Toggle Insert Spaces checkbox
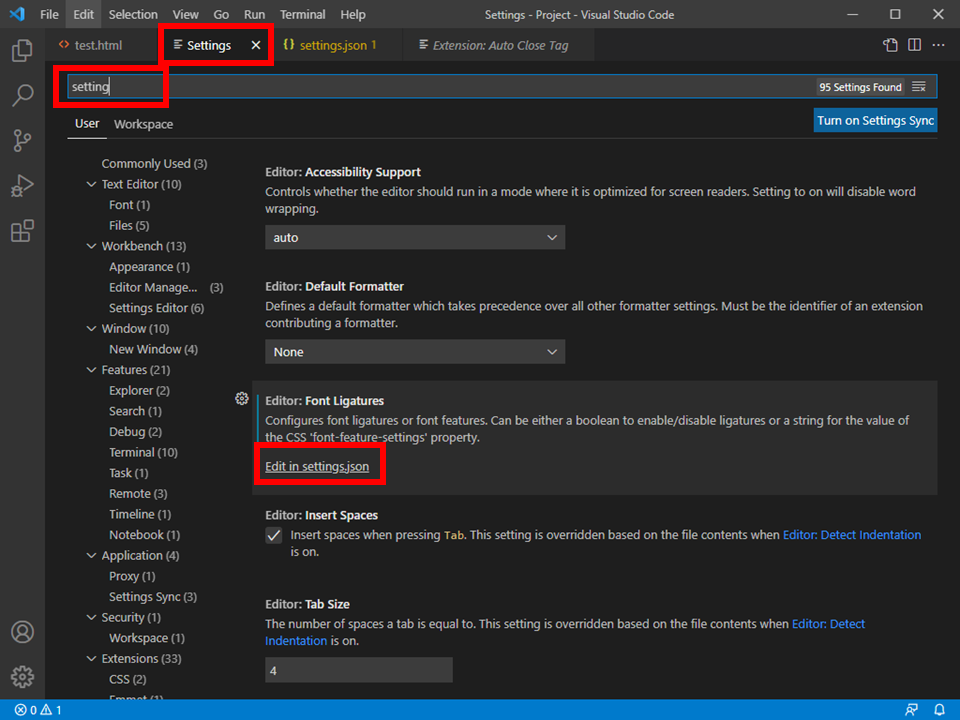 pyautogui.click(x=274, y=535)
